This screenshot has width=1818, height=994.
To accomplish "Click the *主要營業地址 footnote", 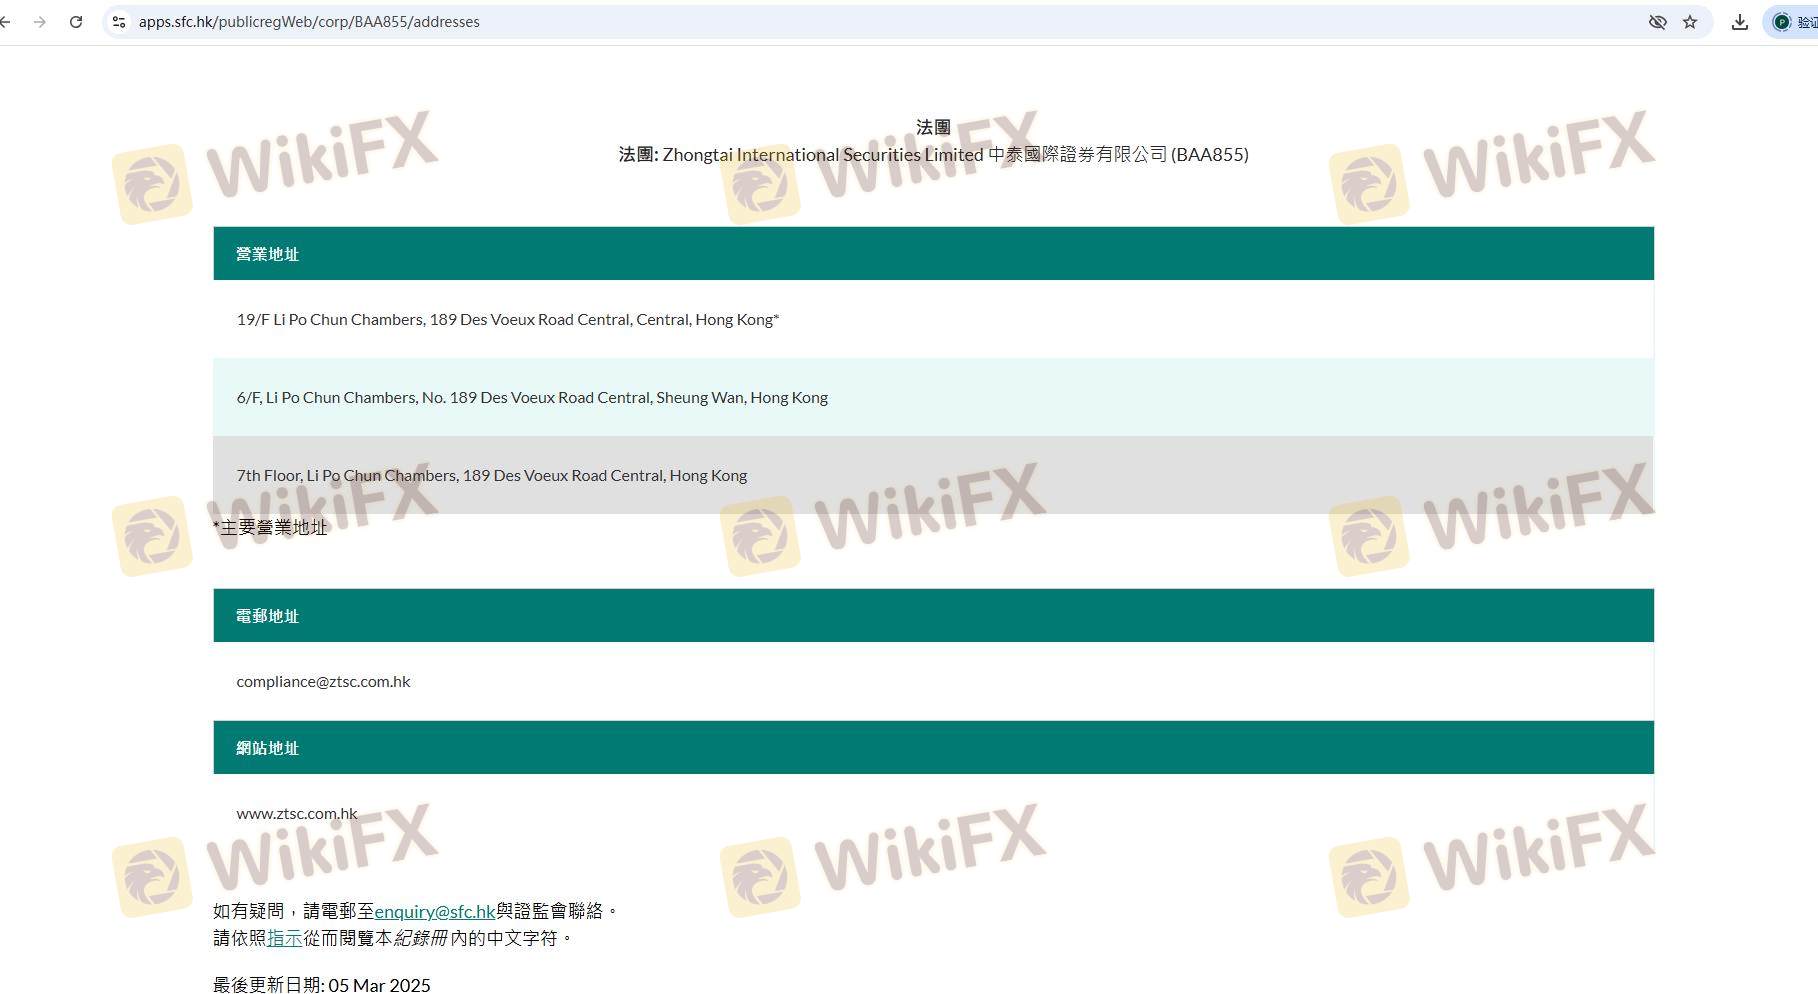I will coord(270,527).
